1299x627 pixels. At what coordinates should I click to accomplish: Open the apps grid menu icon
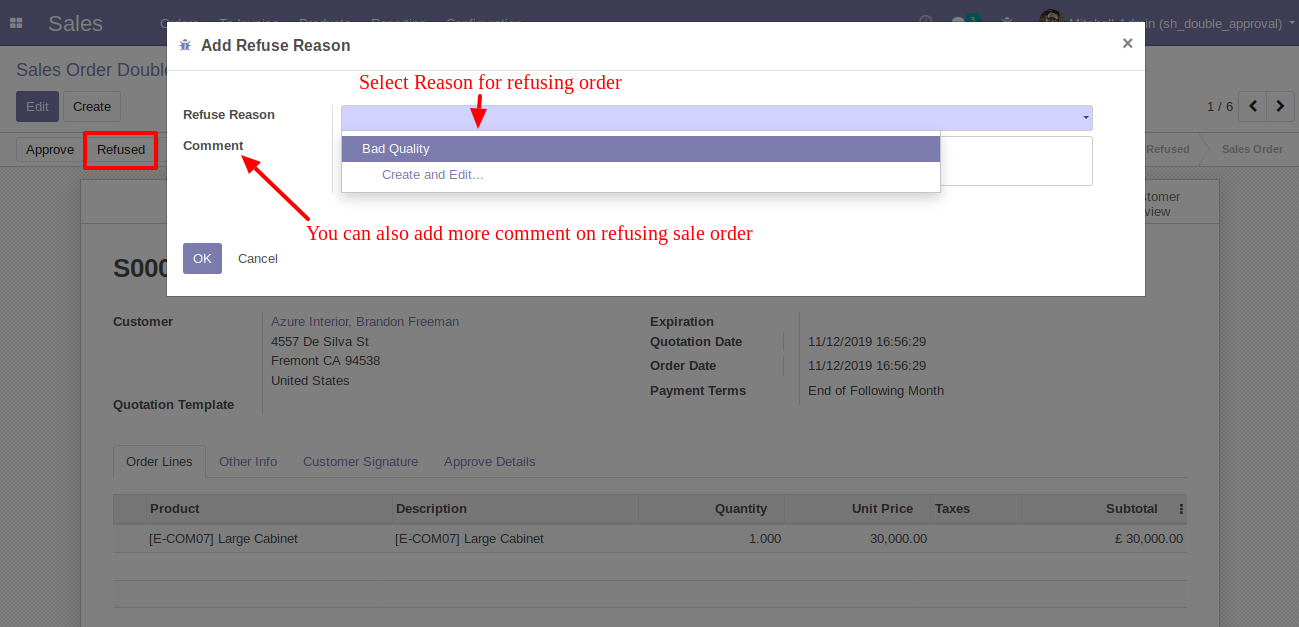tap(16, 23)
